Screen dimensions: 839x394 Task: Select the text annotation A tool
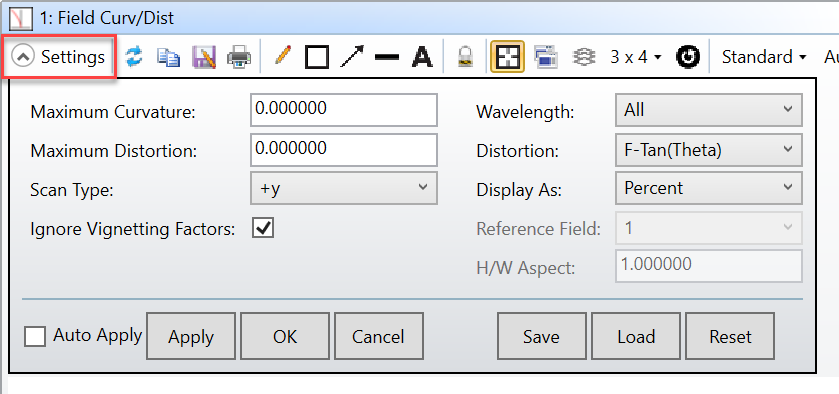click(422, 57)
